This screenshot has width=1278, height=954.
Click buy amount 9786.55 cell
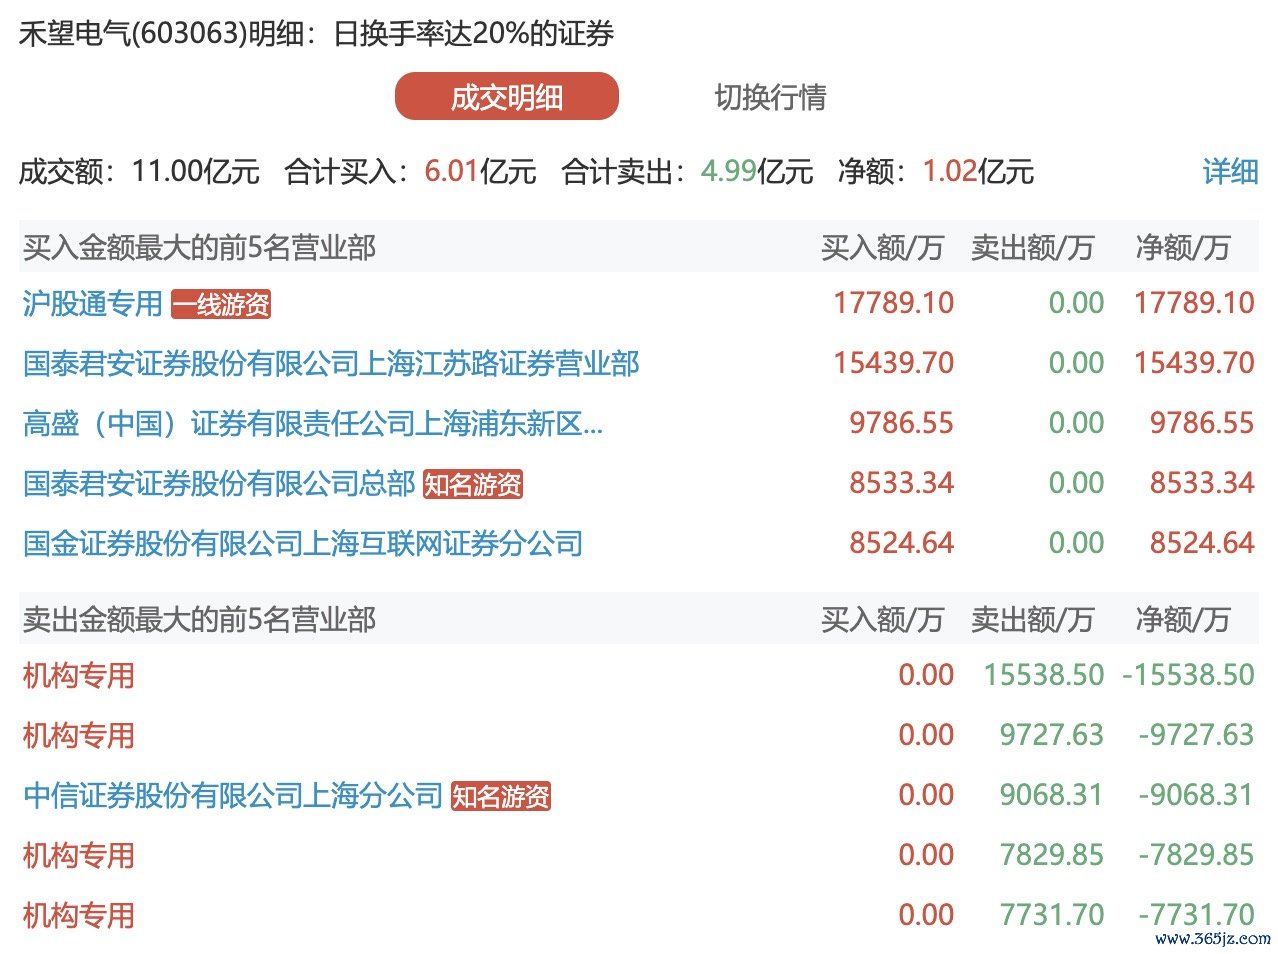click(902, 423)
